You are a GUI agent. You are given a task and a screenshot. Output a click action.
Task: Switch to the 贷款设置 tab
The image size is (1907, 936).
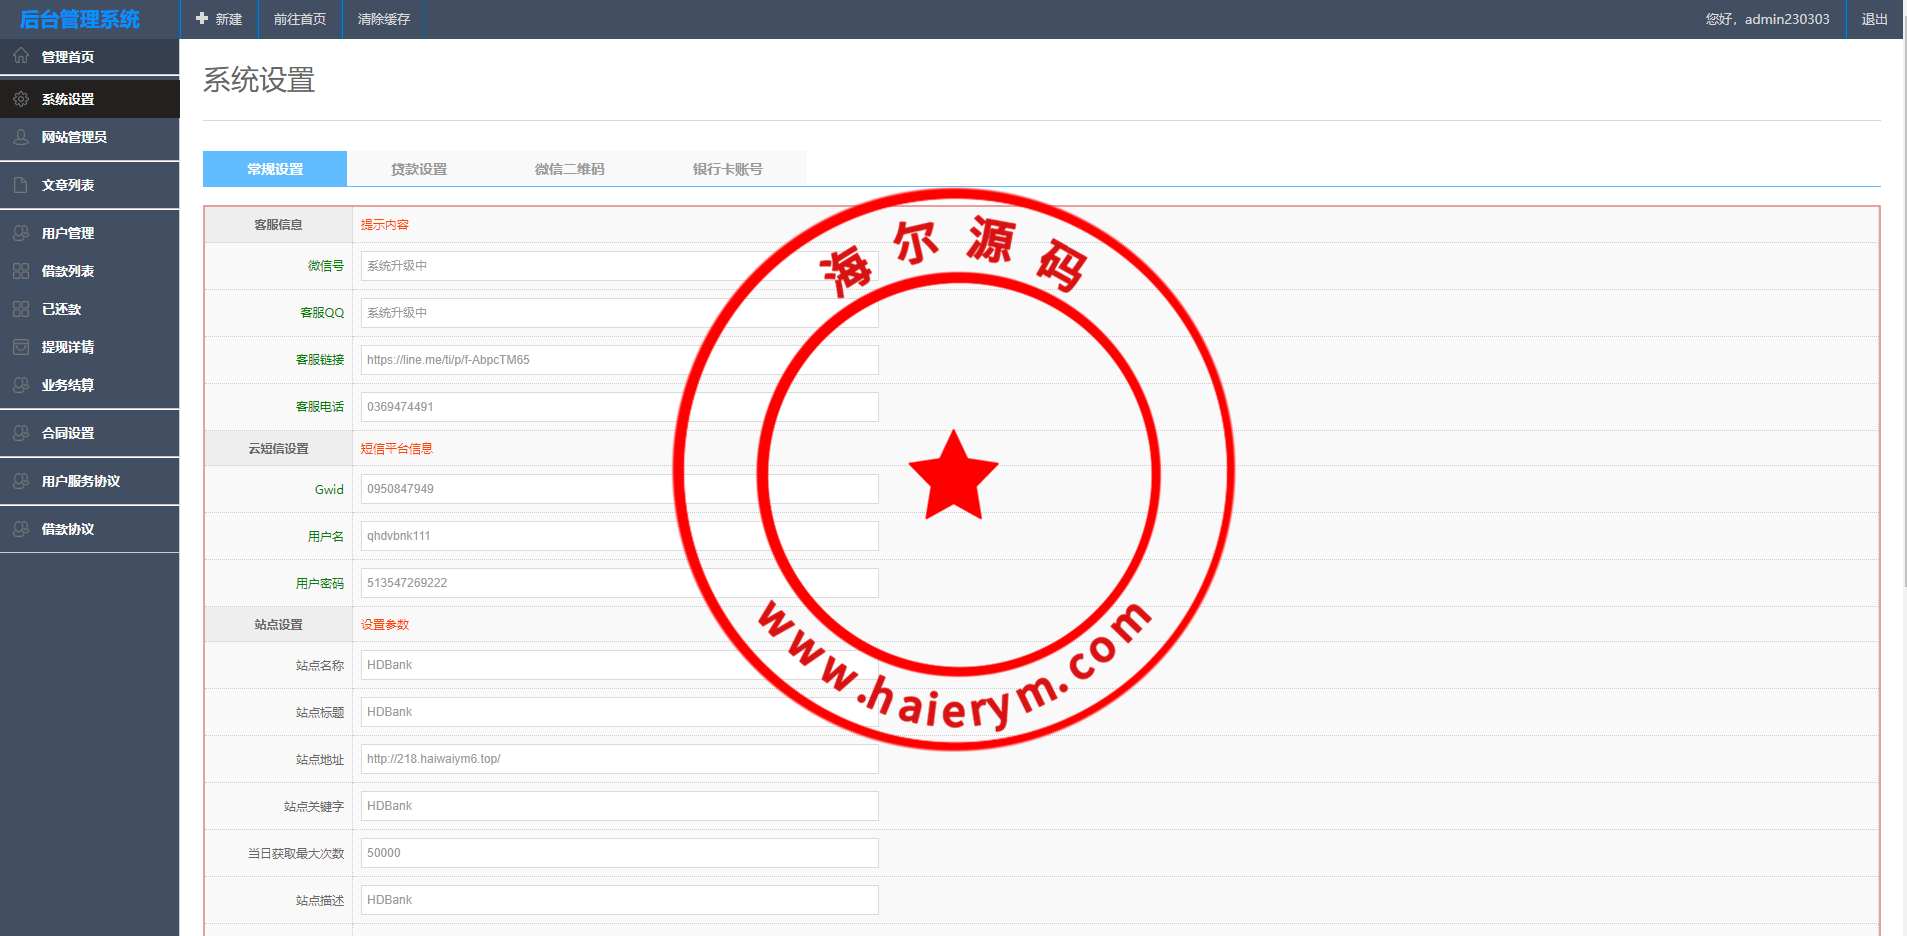coord(419,169)
